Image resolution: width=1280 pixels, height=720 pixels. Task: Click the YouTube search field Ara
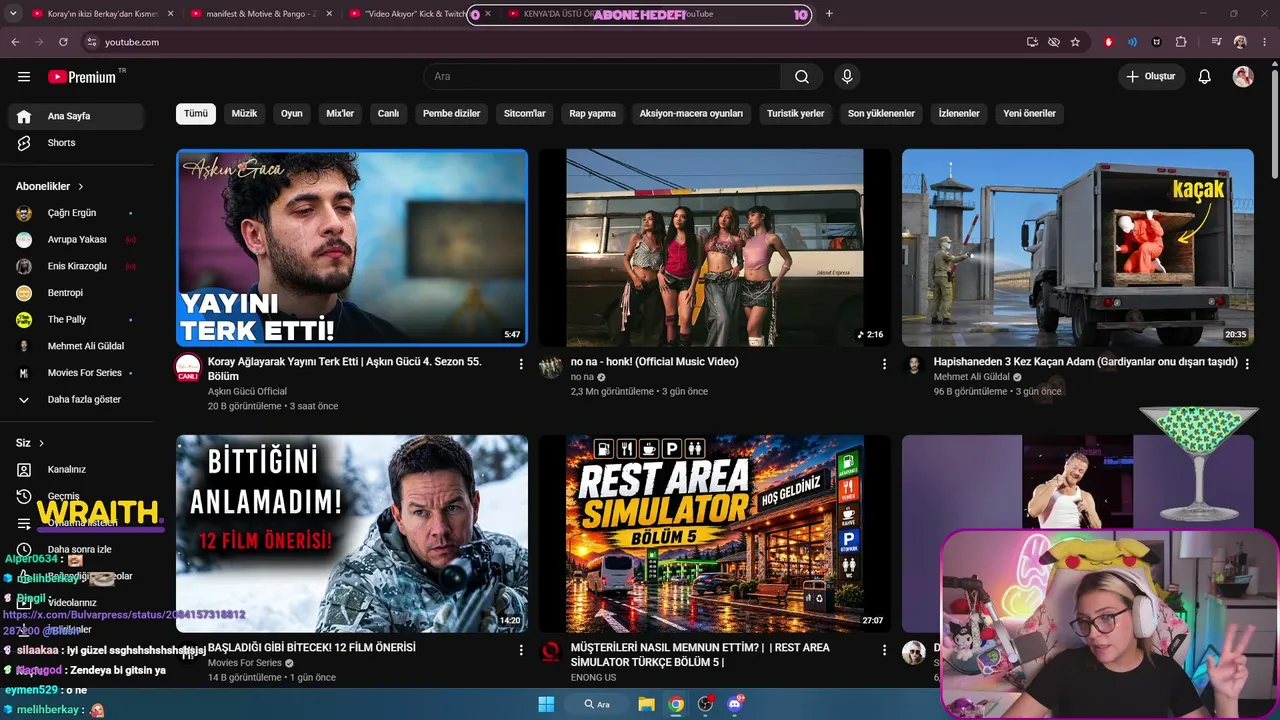point(603,77)
